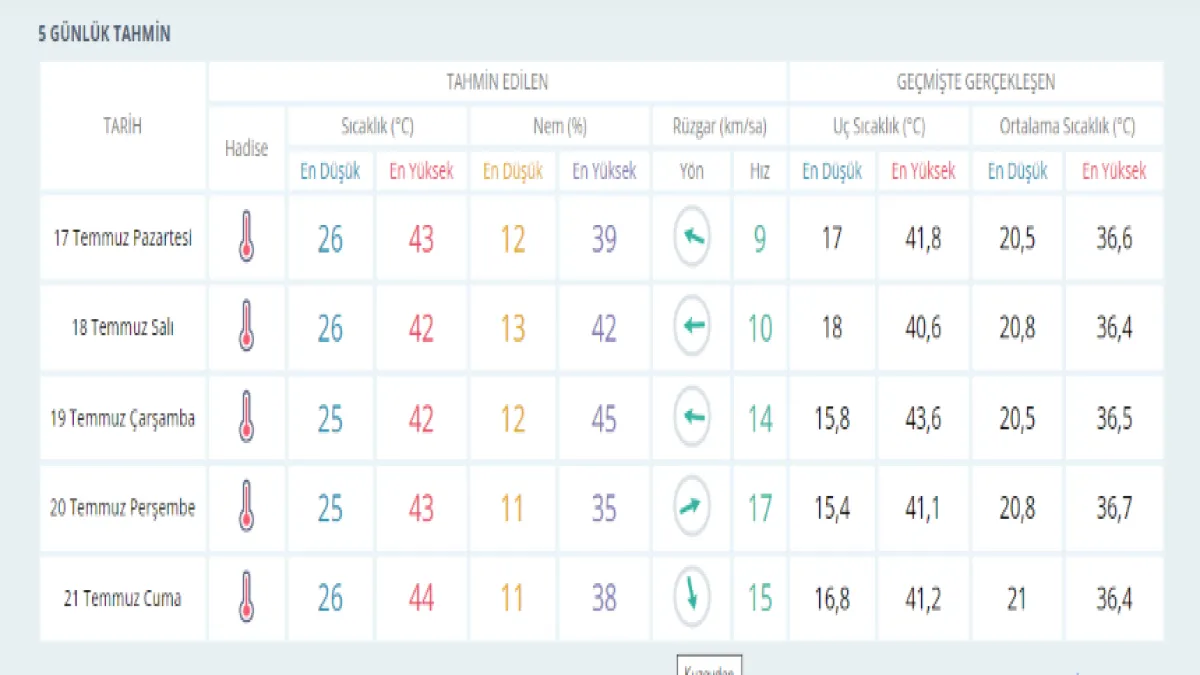Viewport: 1200px width, 675px height.
Task: Click the Sıcaklık (°C) column header
Action: click(x=377, y=127)
